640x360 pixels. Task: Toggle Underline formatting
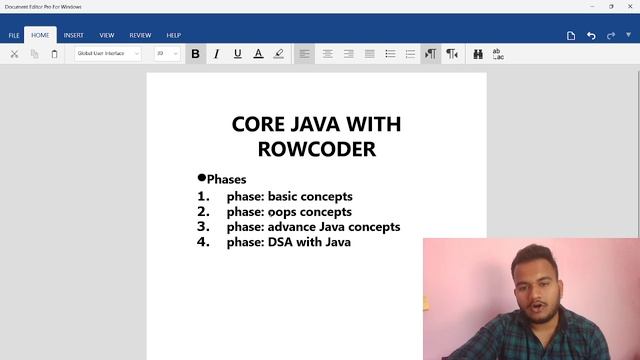[238, 54]
